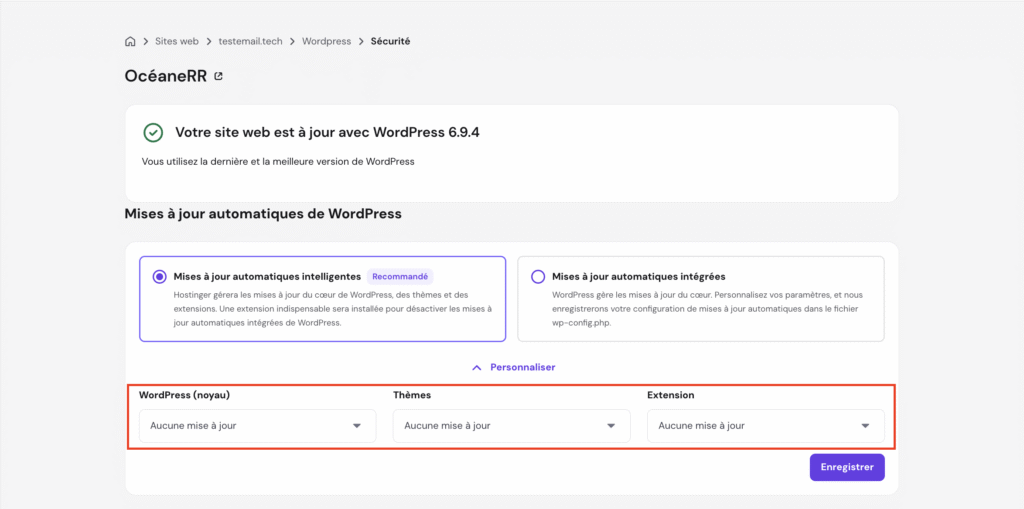Select Mises à jour automatiques intelligentes radio
1024x509 pixels.
click(160, 277)
